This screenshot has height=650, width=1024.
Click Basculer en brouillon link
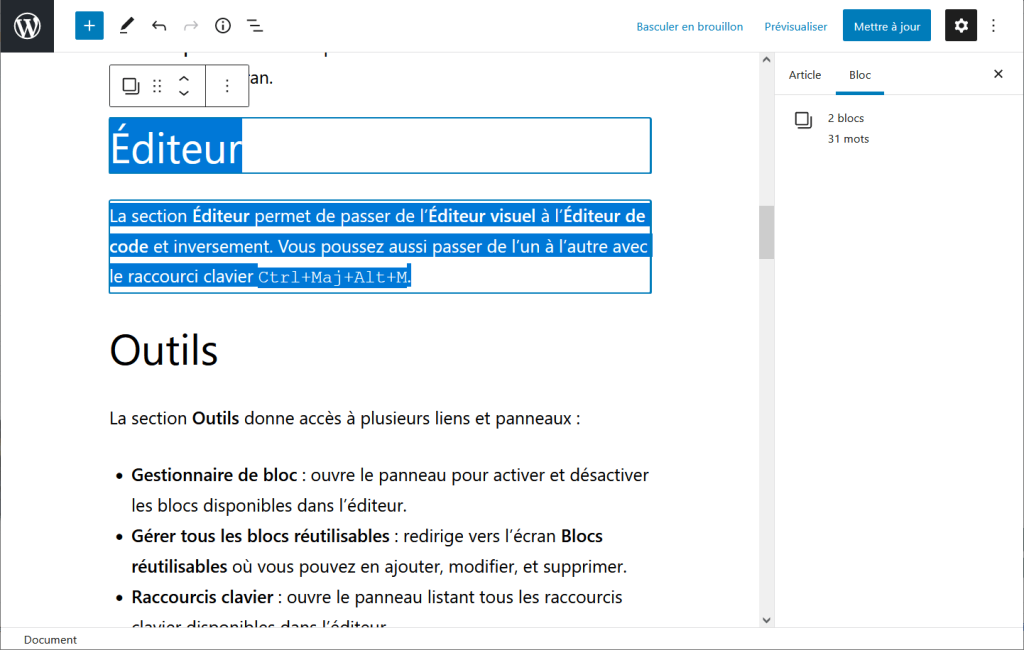tap(690, 27)
